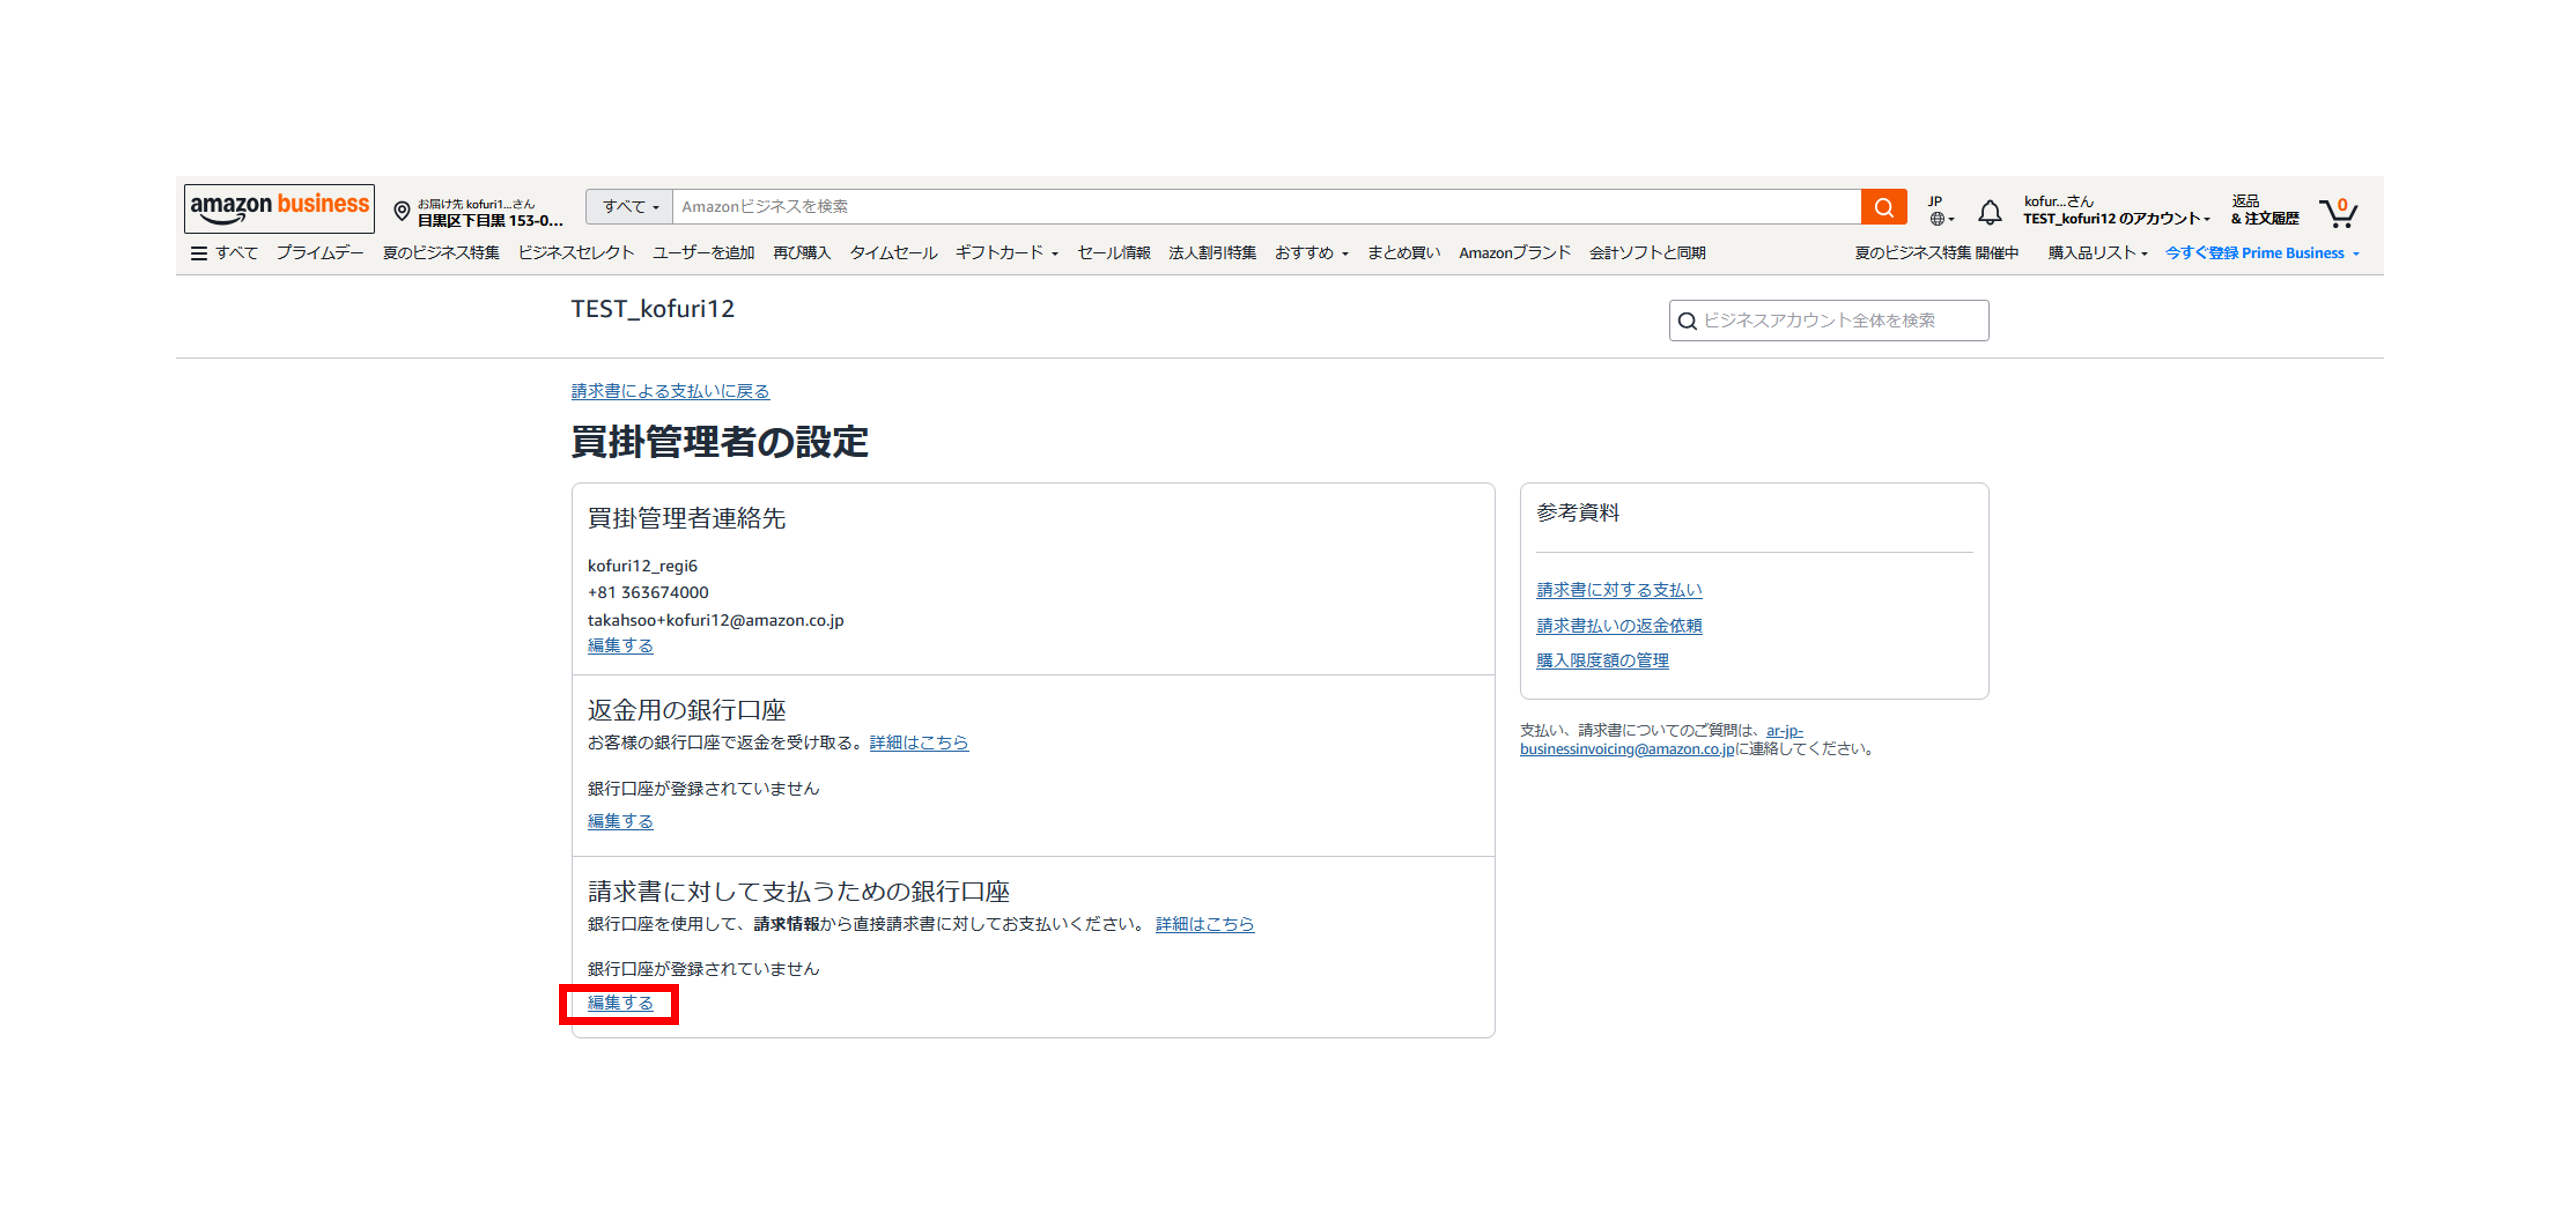The image size is (2556, 1219).
Task: Focus the ビジネスアカウント全体を検索 field
Action: (x=1828, y=321)
